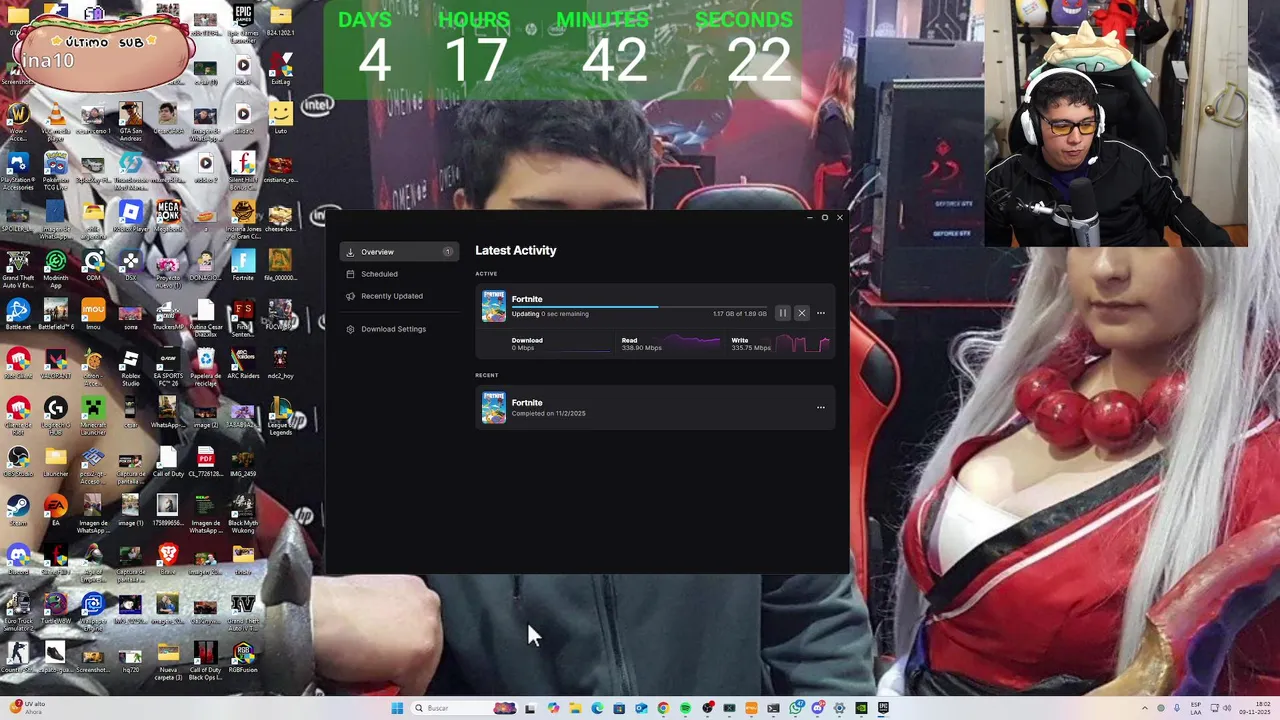1280x720 pixels.
Task: Select the OBS Studio desktop icon
Action: [x=18, y=460]
